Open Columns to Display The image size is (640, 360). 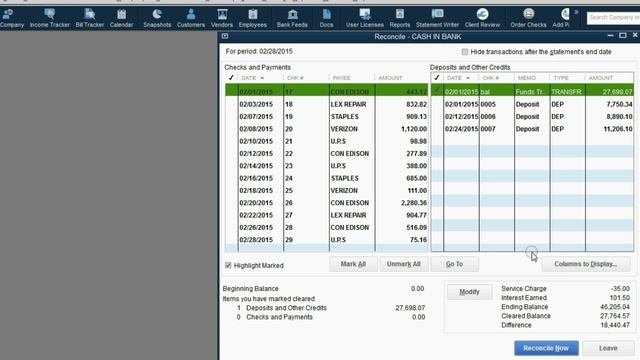(x=586, y=264)
